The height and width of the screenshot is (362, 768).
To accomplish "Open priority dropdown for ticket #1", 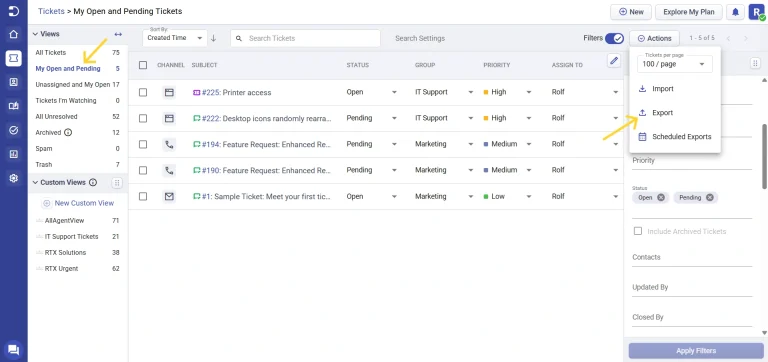I will point(528,196).
